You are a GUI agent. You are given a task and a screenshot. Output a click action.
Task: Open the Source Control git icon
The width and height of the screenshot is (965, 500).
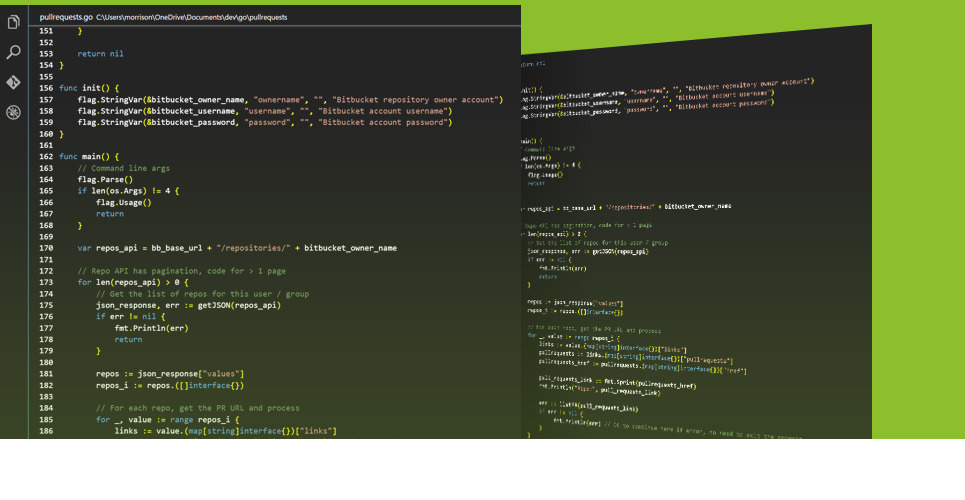[x=14, y=82]
